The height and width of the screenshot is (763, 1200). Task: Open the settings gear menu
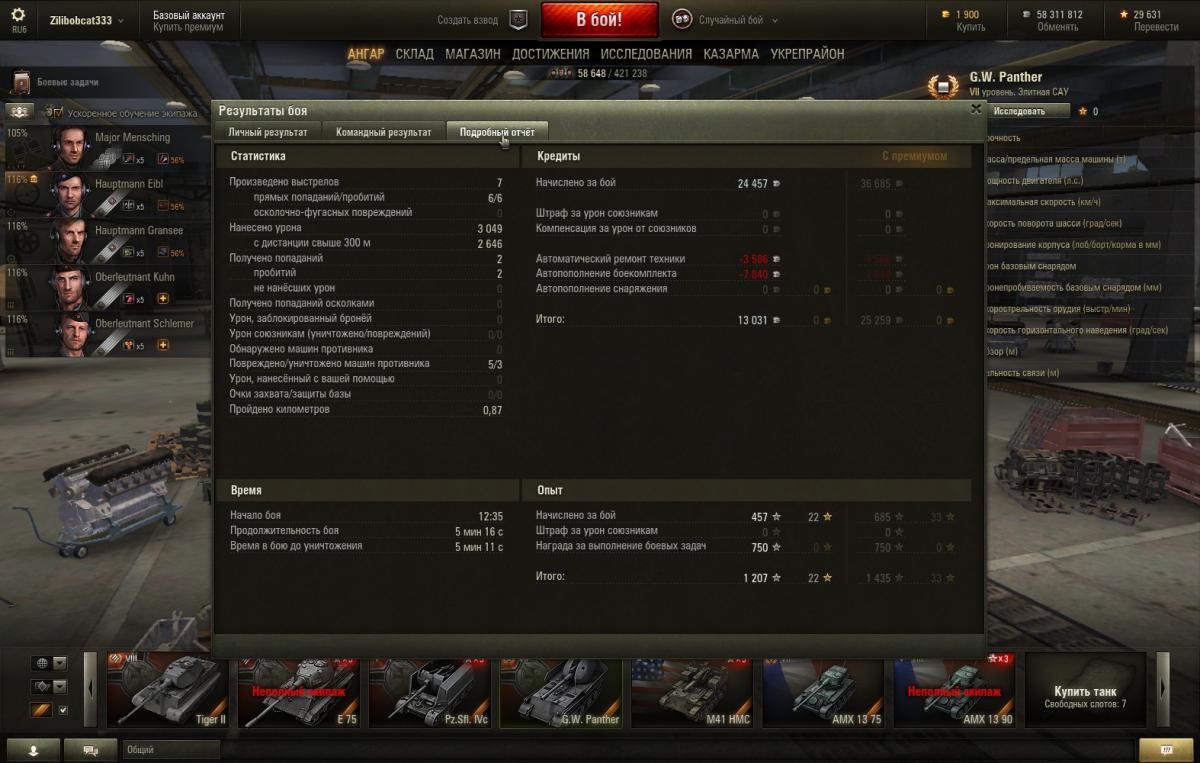[18, 15]
